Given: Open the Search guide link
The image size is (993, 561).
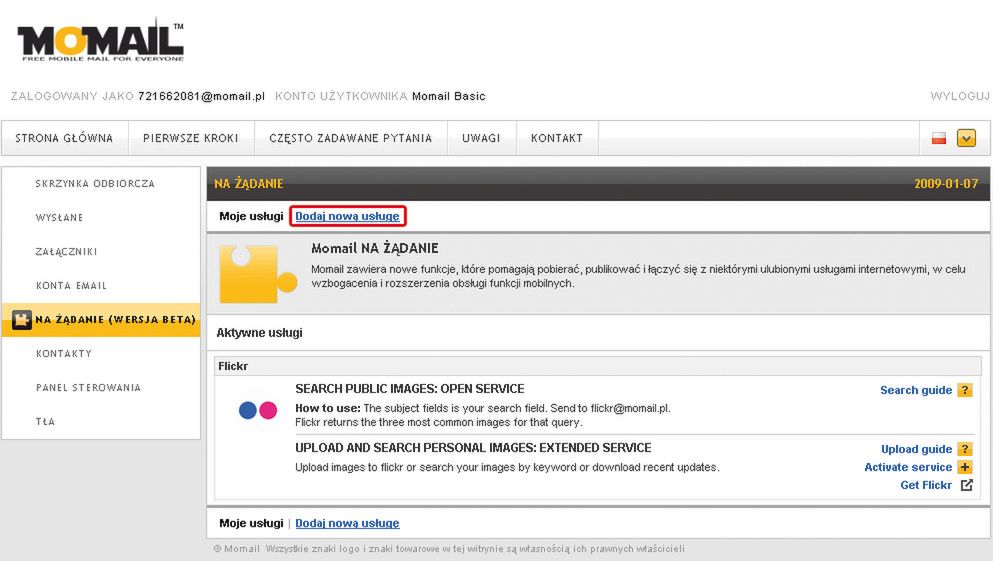Looking at the screenshot, I should [x=916, y=390].
